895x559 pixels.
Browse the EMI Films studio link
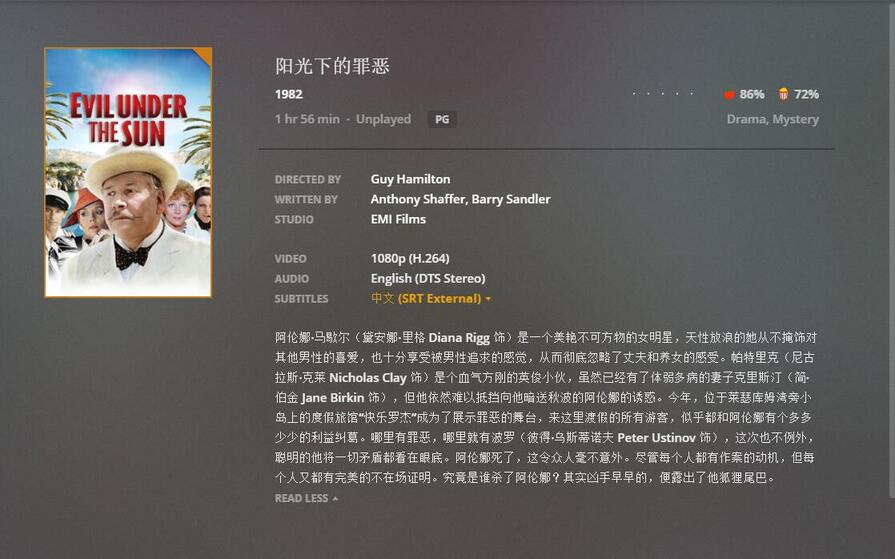[398, 219]
